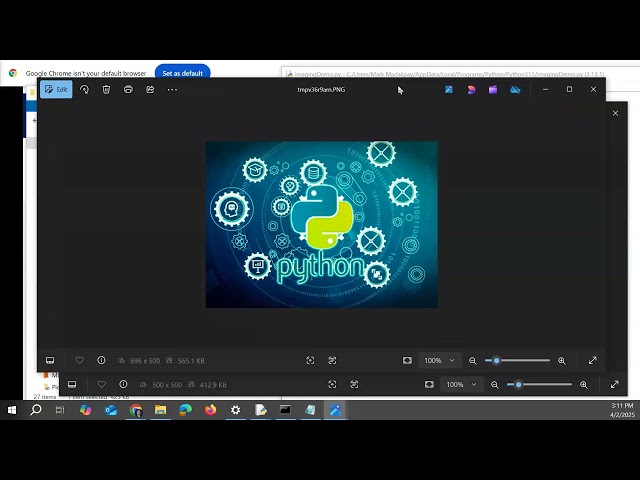Launch Clipchamp from the Photos title bar

point(471,89)
